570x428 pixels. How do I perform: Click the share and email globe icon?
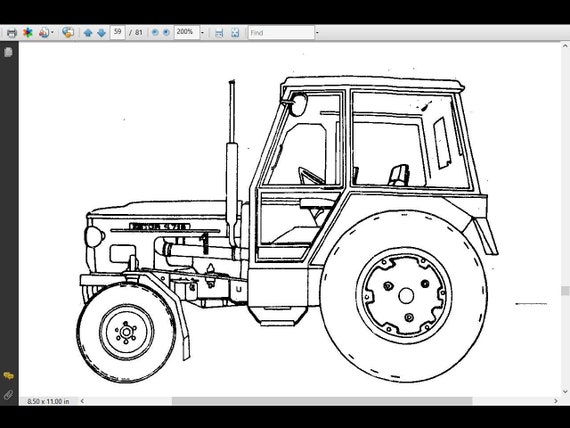68,32
